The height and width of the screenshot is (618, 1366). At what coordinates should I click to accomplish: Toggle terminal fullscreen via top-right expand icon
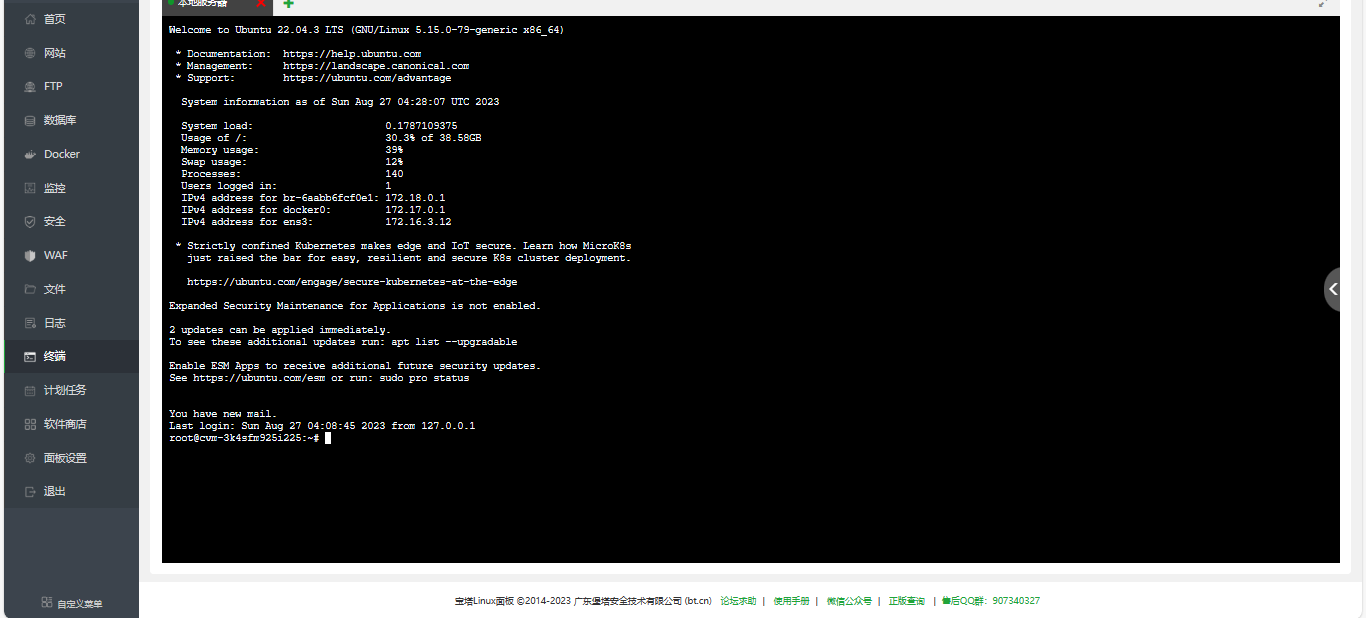pyautogui.click(x=1322, y=4)
